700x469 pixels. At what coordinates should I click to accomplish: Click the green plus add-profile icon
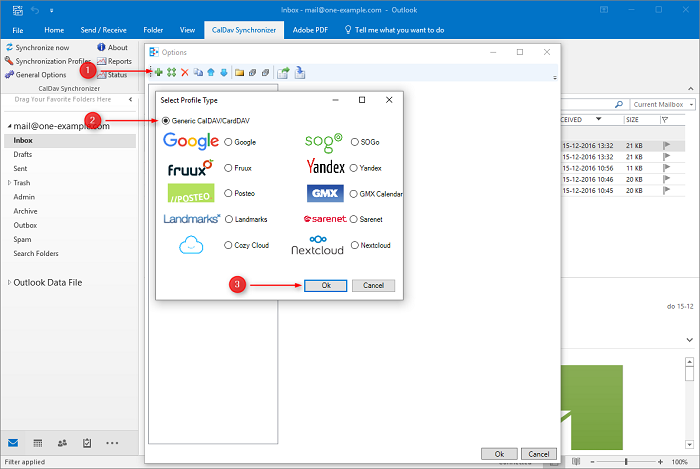[157, 73]
